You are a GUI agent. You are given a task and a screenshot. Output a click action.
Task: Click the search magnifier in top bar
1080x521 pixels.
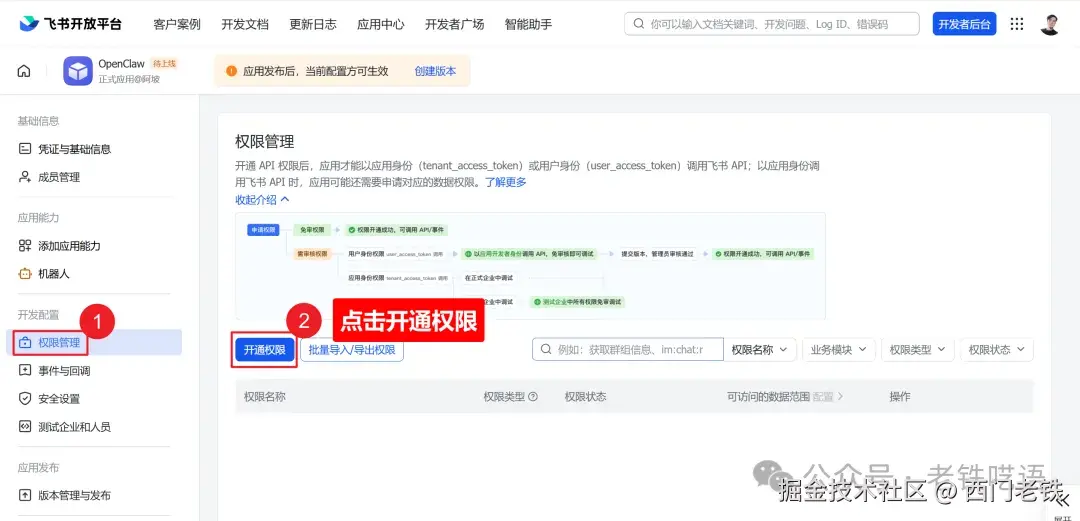point(639,24)
